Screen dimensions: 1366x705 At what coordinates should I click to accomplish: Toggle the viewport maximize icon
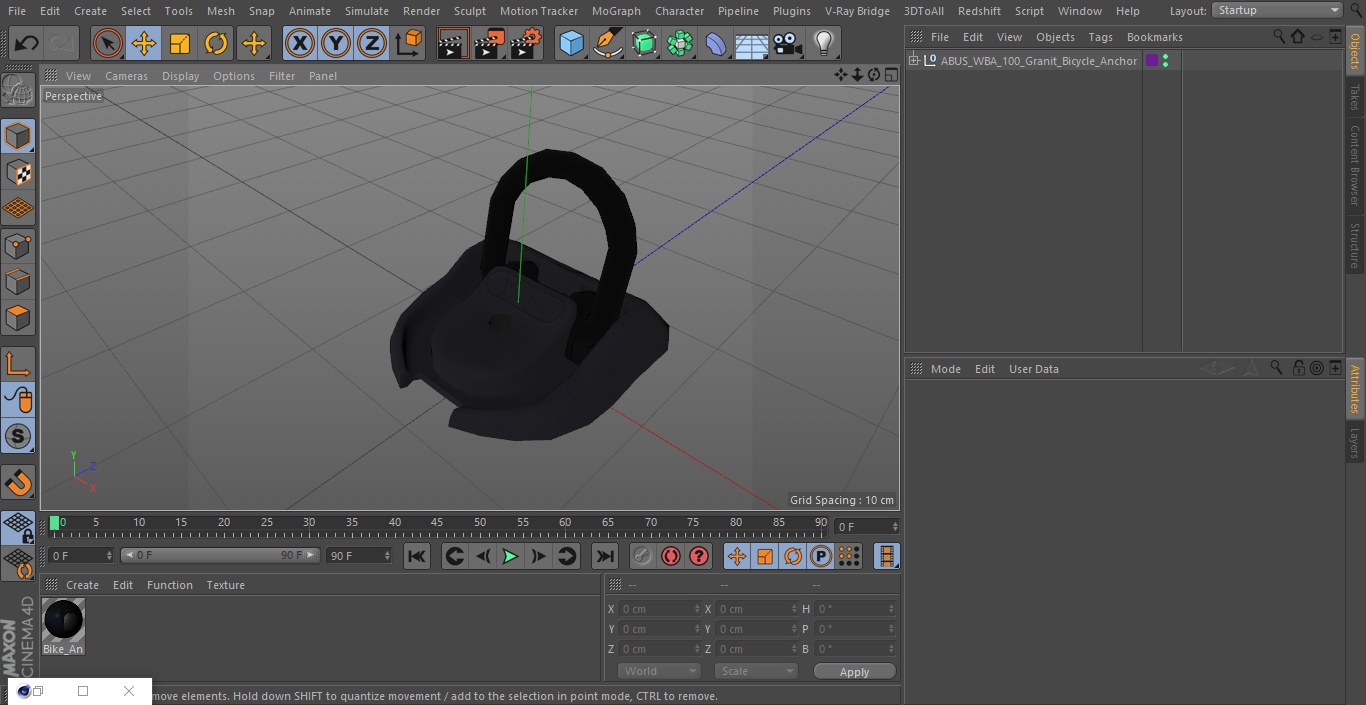point(890,75)
